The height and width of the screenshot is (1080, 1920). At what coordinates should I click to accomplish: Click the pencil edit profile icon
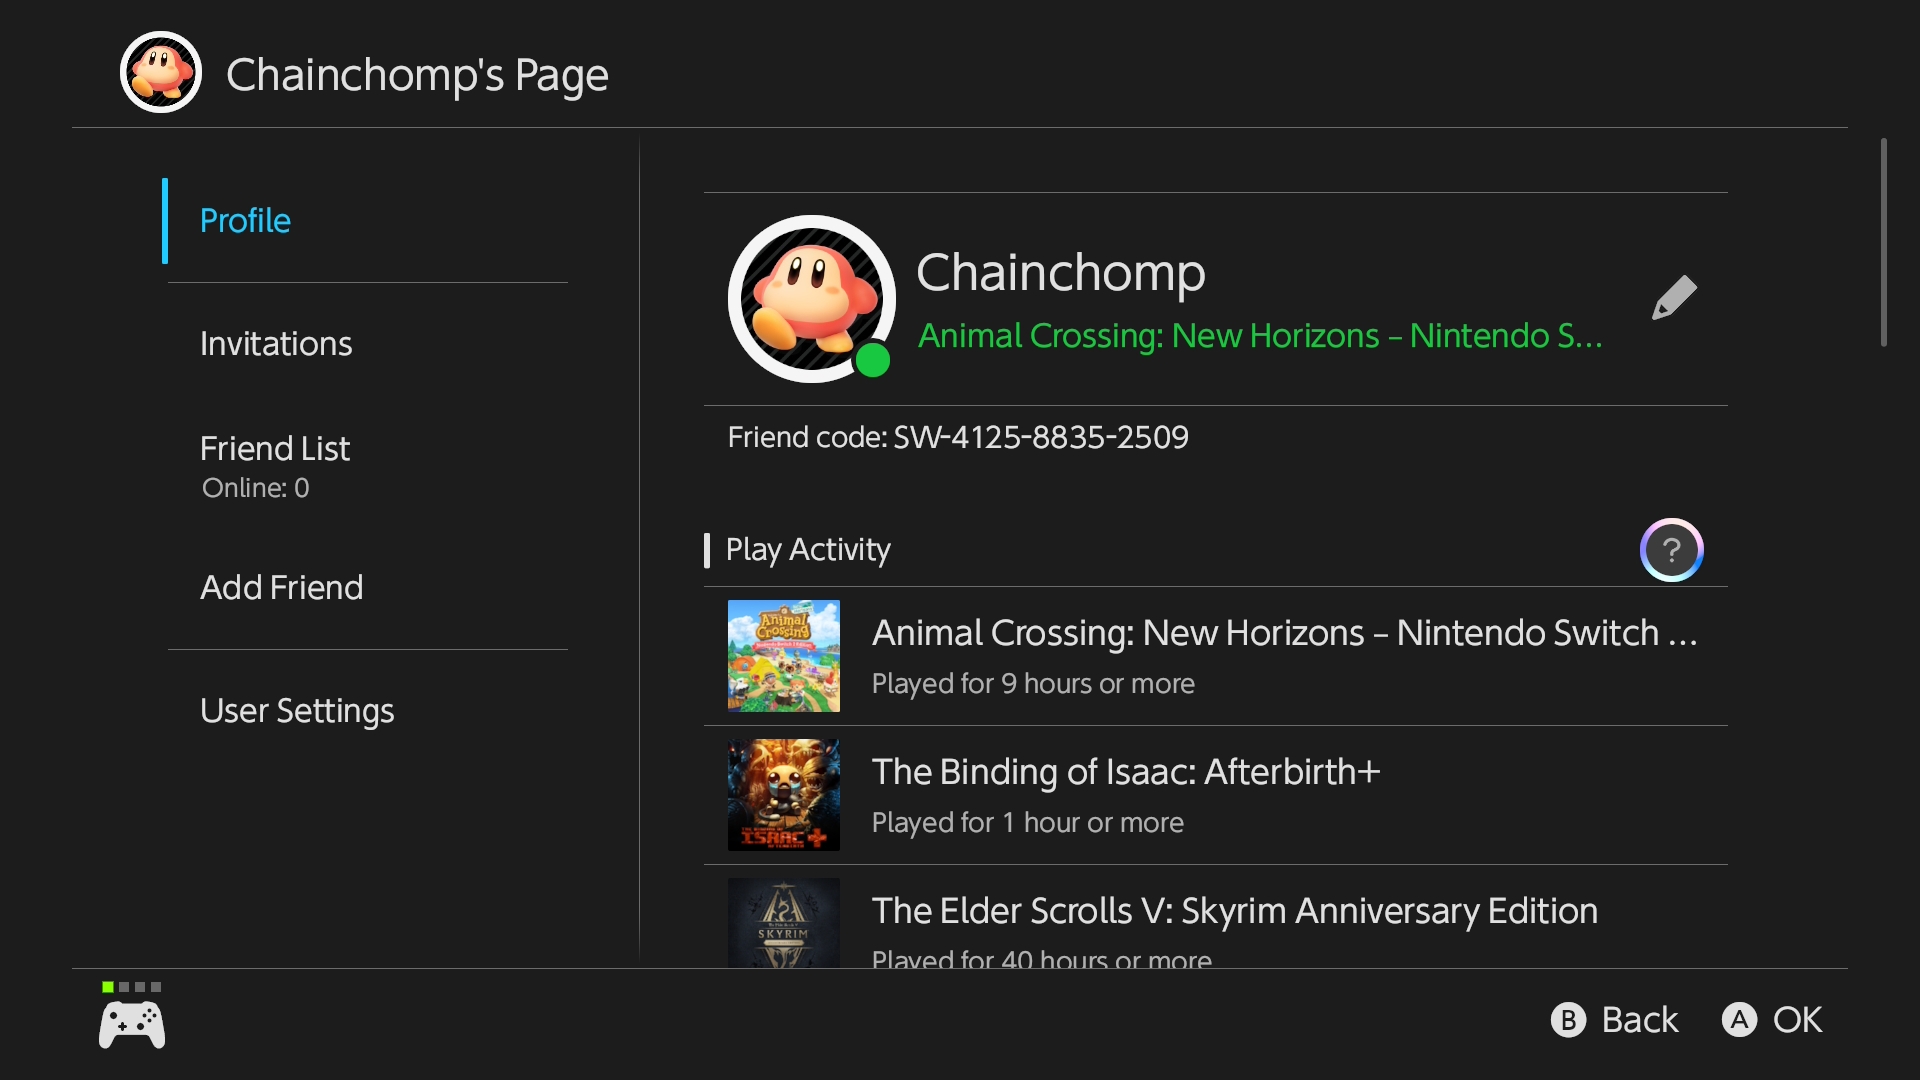pyautogui.click(x=1674, y=297)
